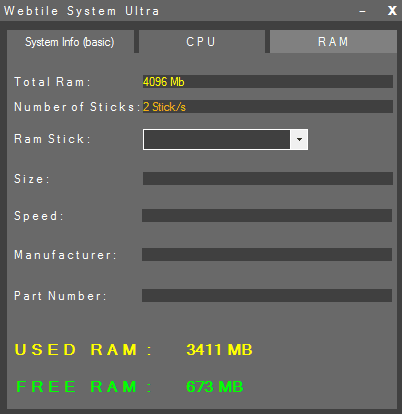Image resolution: width=402 pixels, height=414 pixels.
Task: Click the Used RAM value 3411 MB
Action: click(219, 350)
